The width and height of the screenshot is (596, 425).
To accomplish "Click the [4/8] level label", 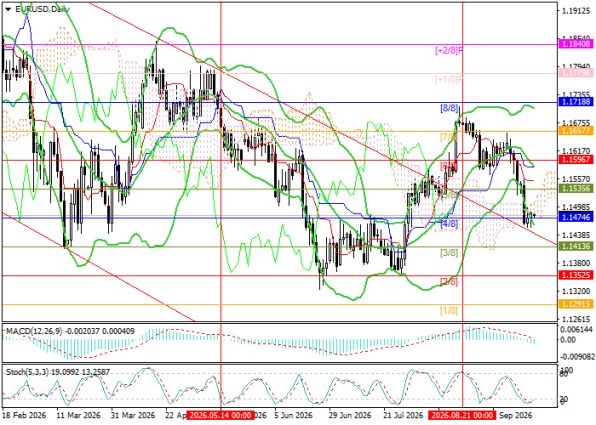I will 449,224.
